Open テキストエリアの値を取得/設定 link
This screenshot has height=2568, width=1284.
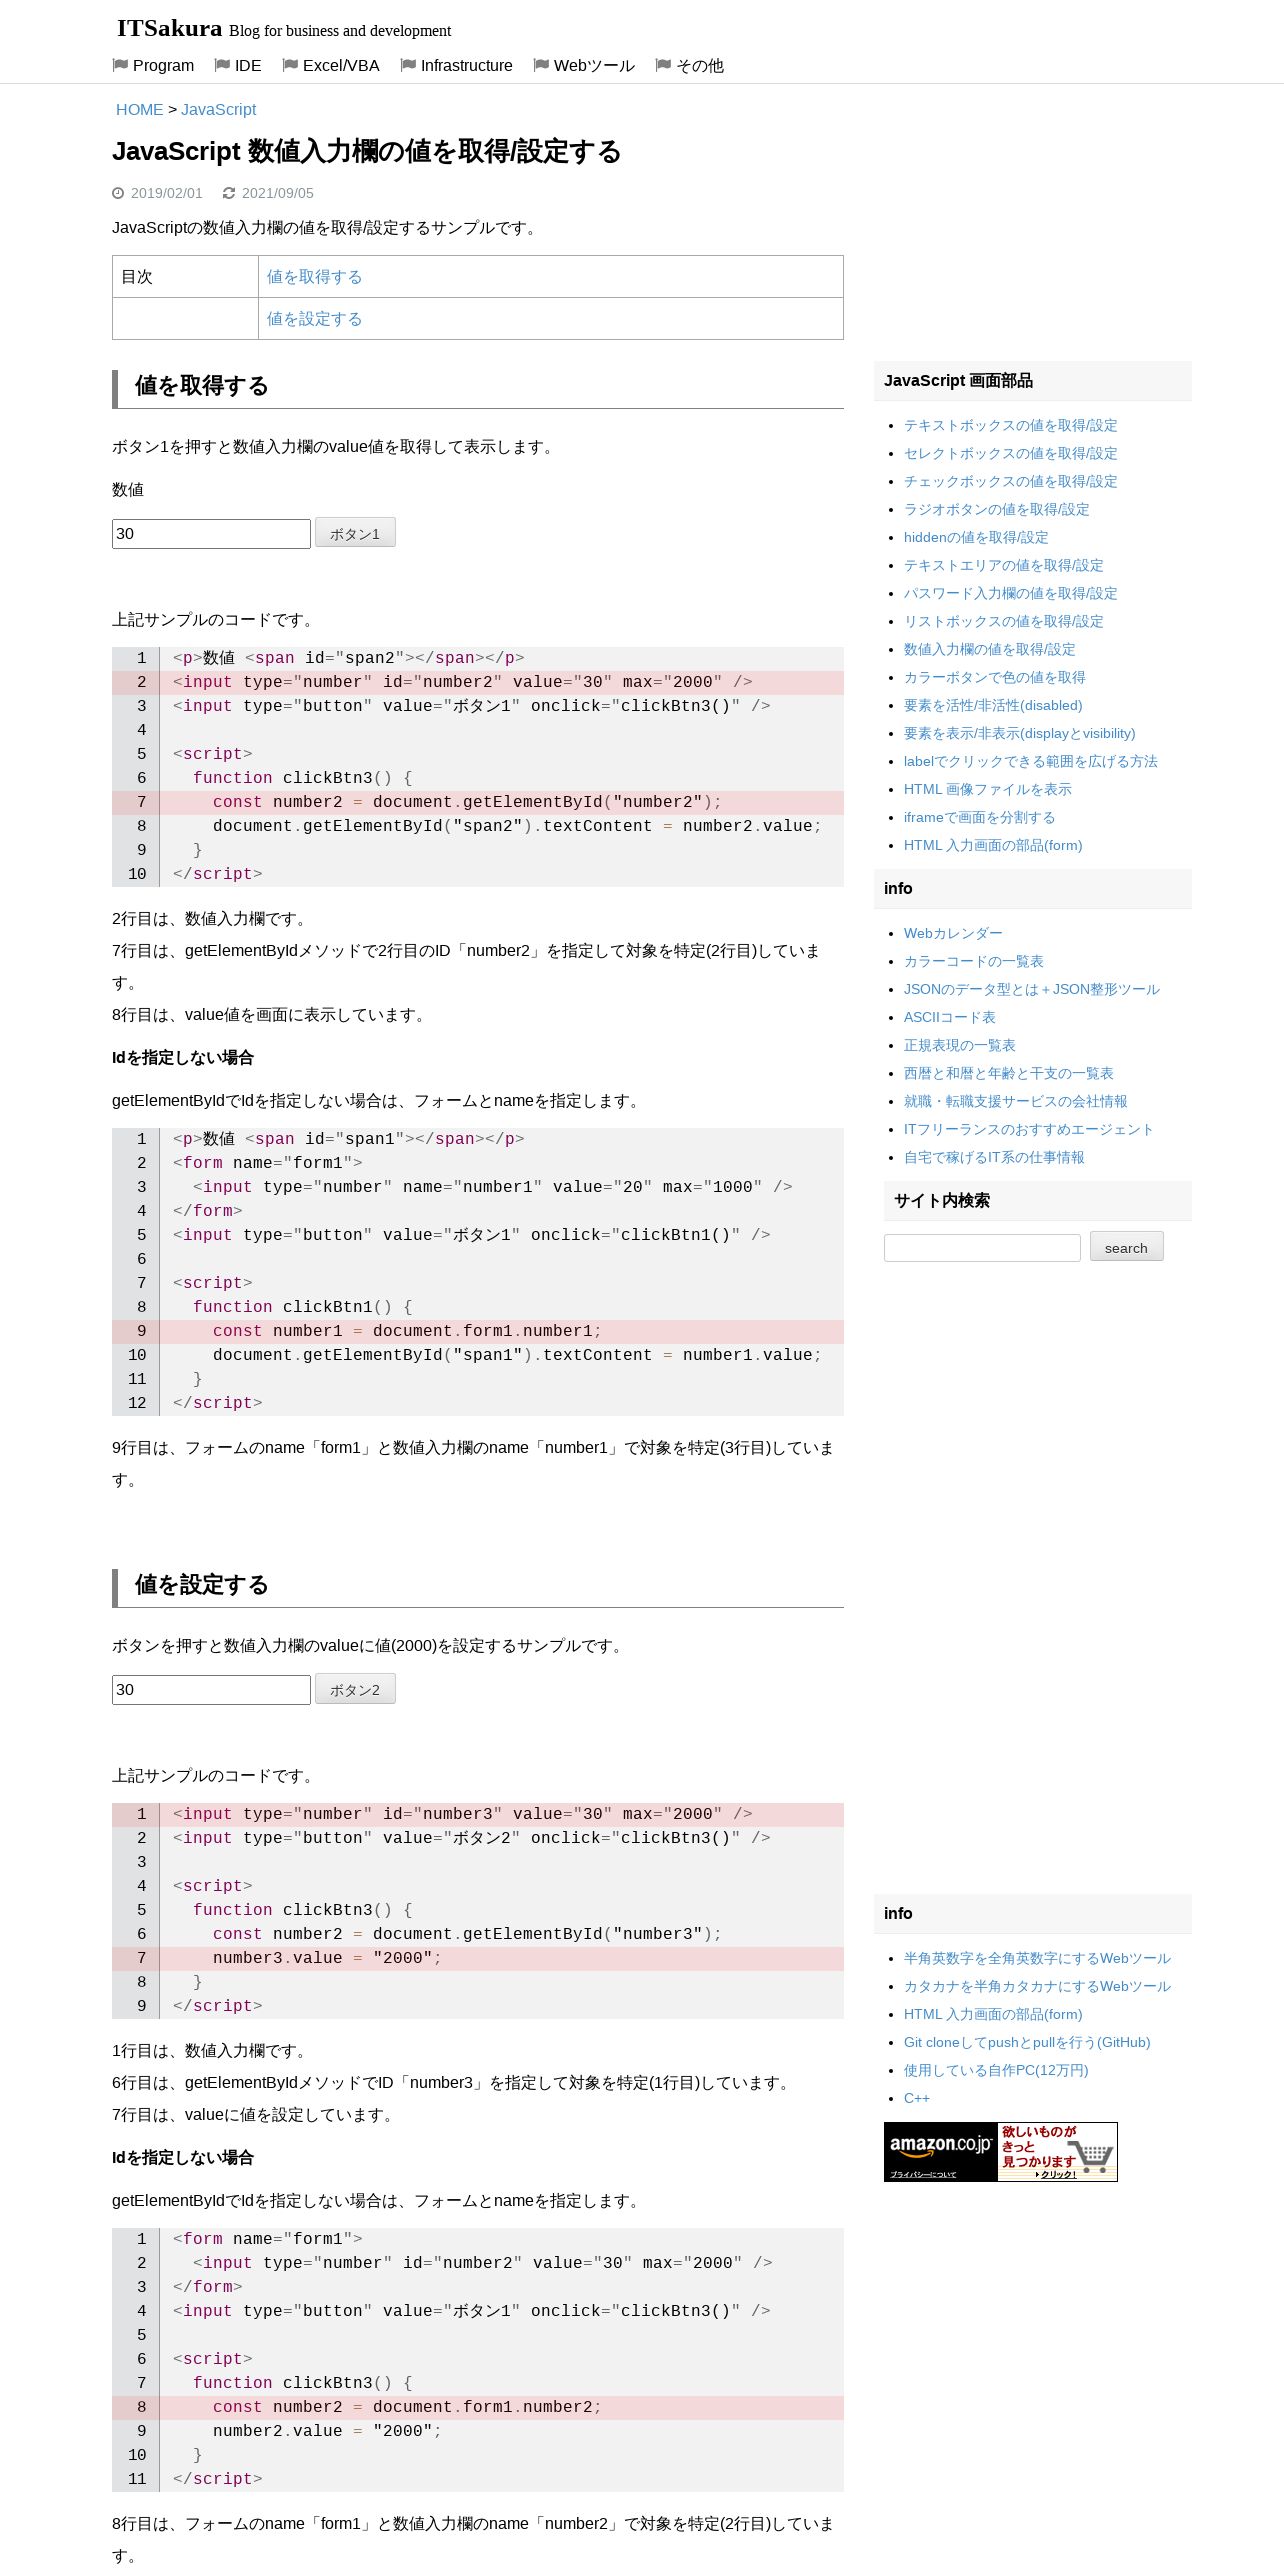[x=1003, y=566]
